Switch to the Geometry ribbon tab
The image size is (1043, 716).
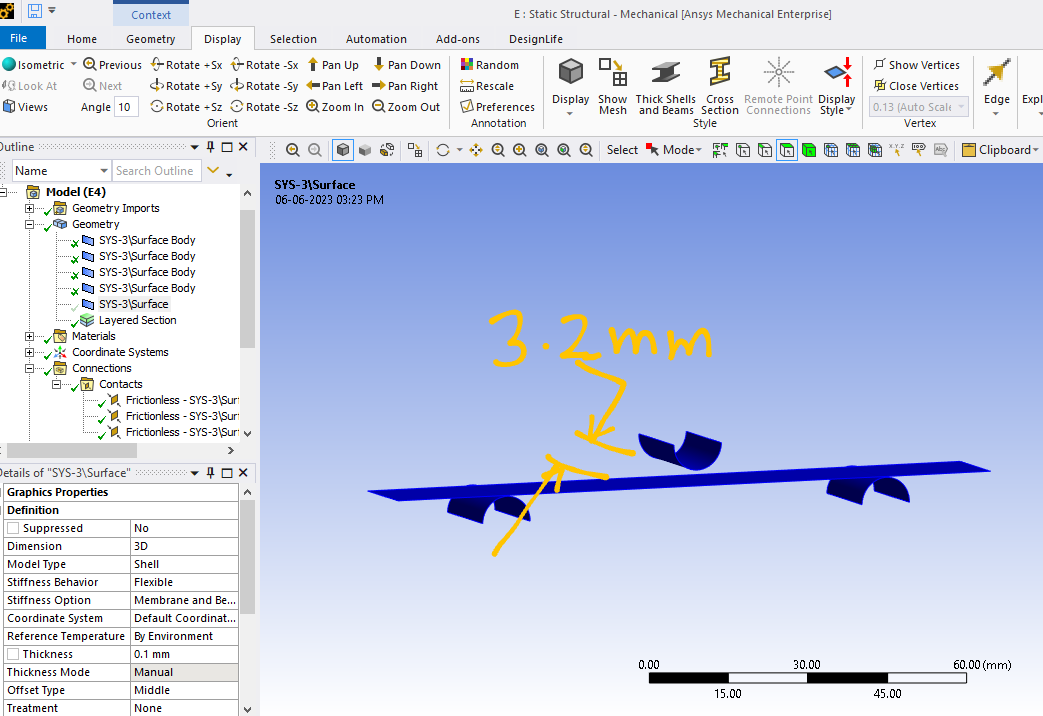pos(150,39)
